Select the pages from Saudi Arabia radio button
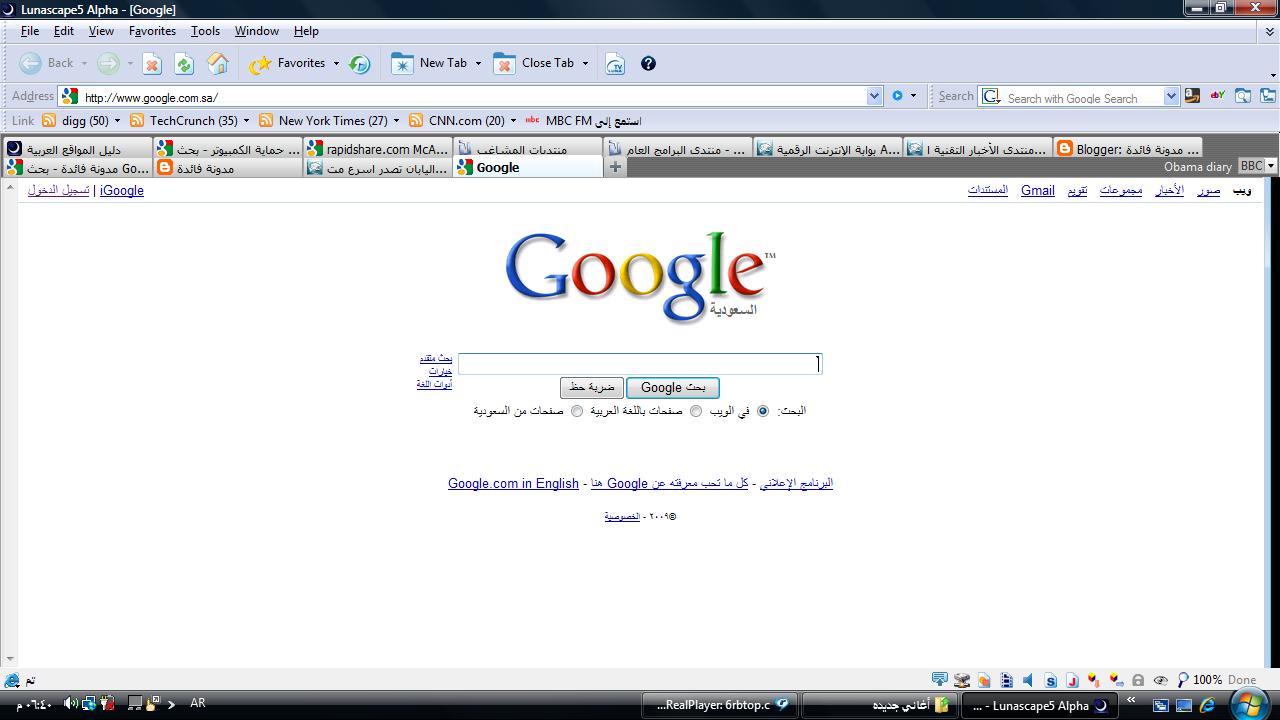The height and width of the screenshot is (720, 1280). tap(577, 411)
